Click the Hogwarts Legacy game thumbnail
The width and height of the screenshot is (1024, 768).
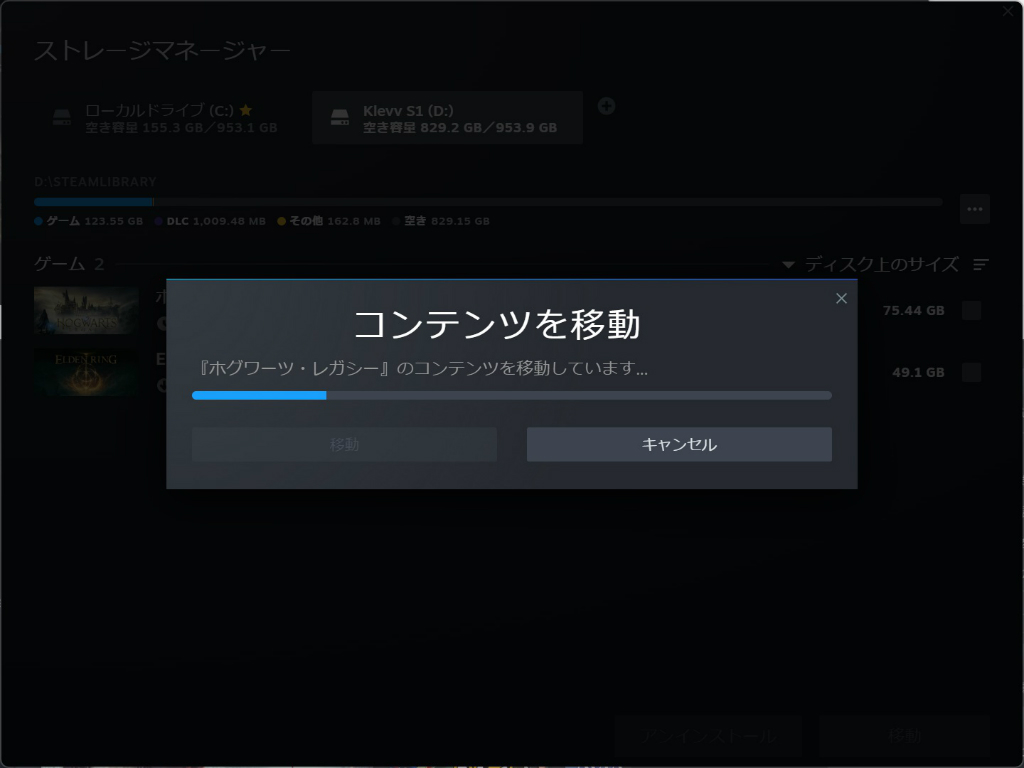tap(86, 310)
